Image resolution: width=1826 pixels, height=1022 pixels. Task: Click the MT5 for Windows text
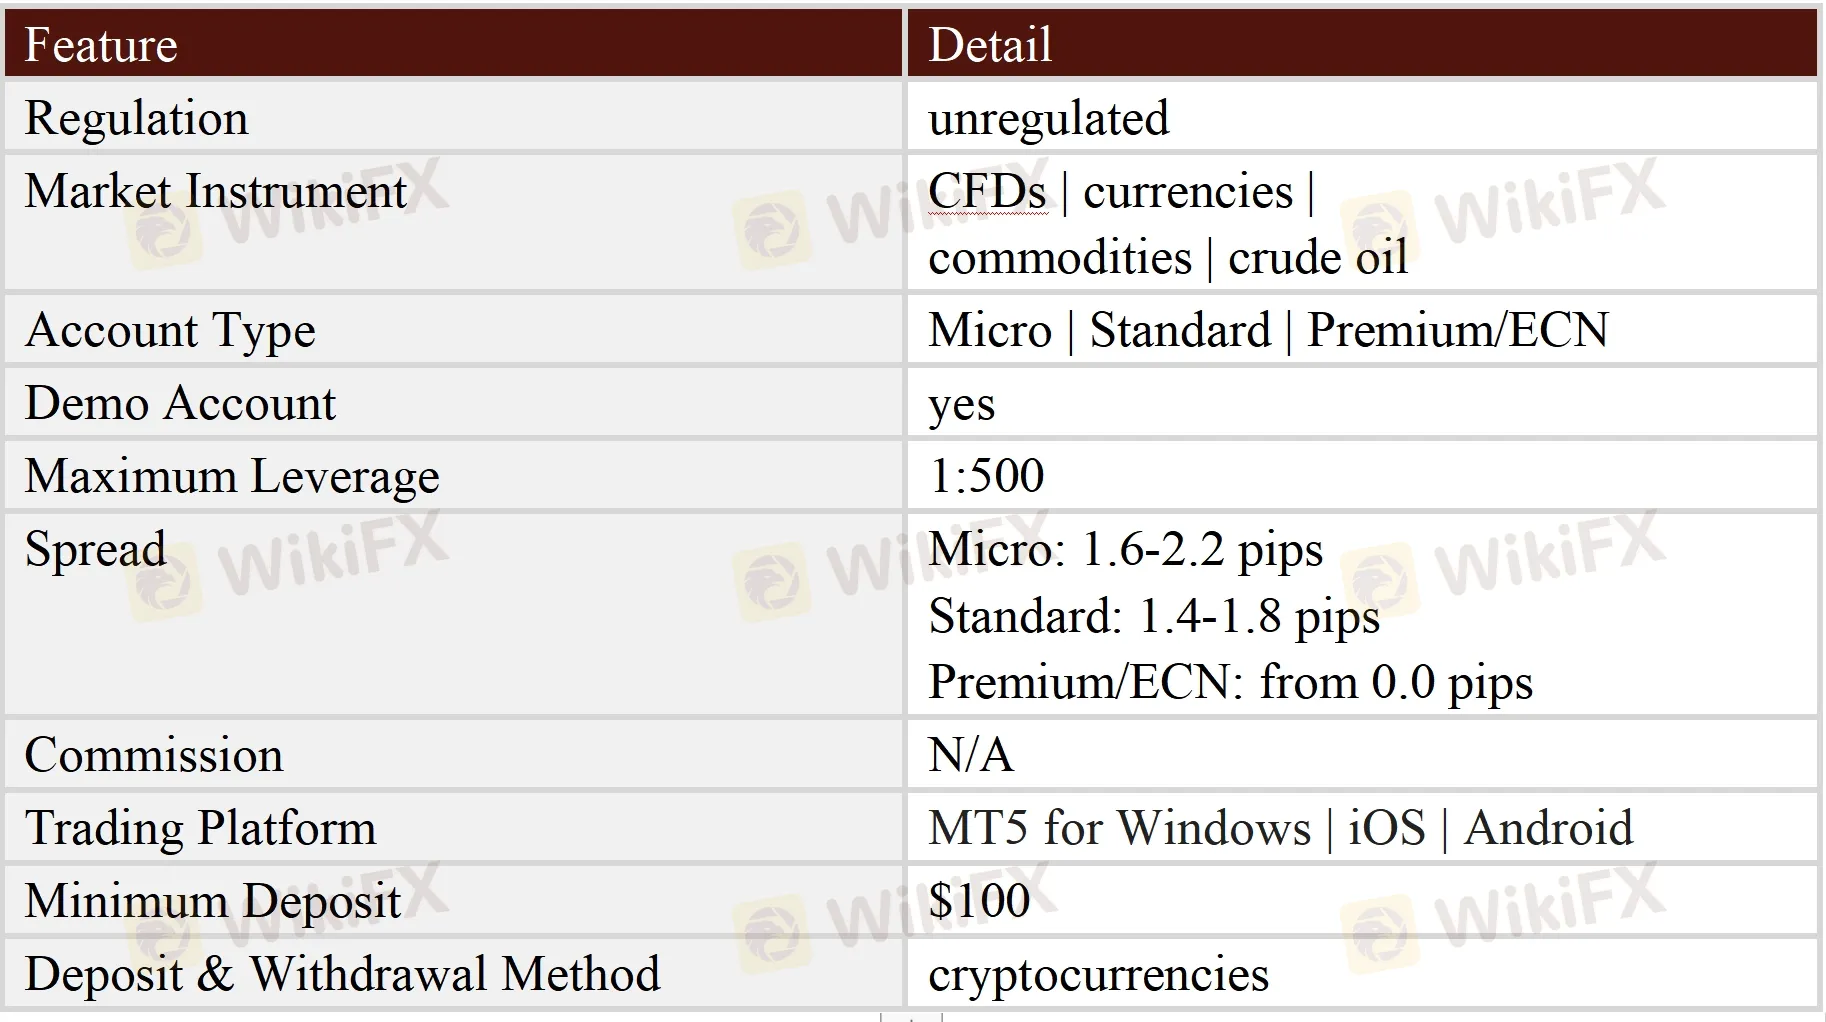[x=1119, y=828]
